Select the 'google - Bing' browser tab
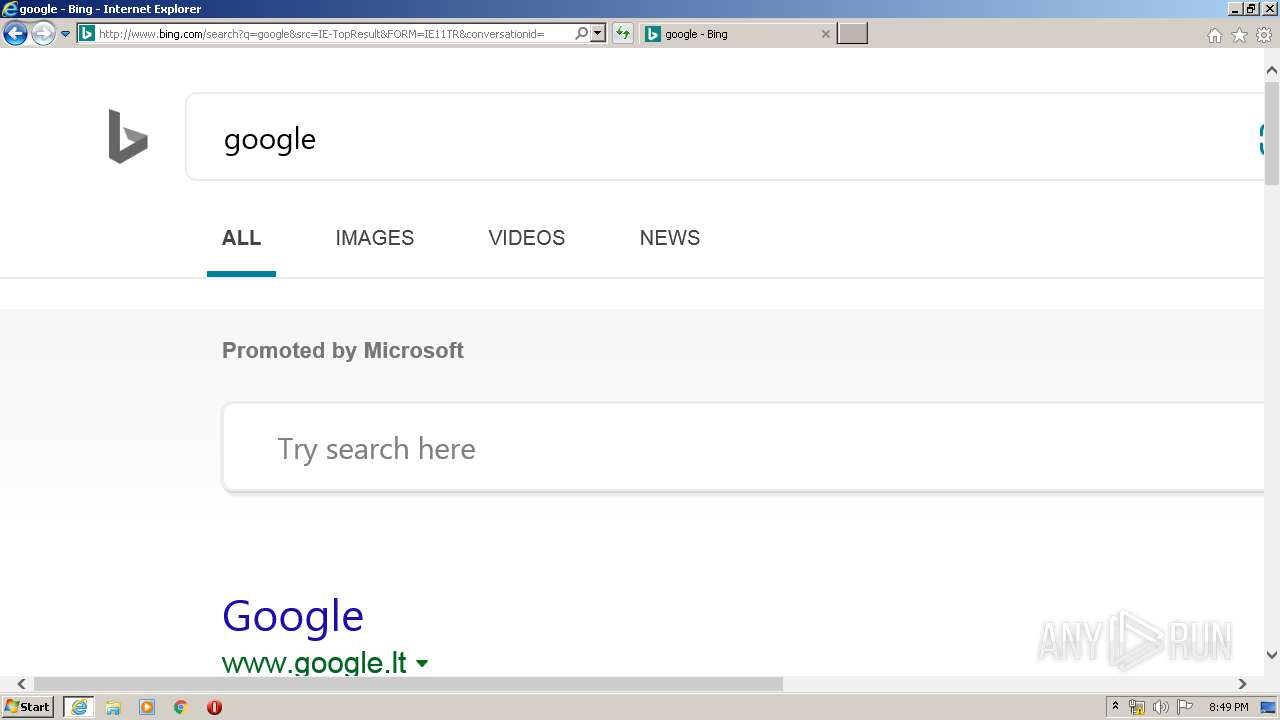 737,34
